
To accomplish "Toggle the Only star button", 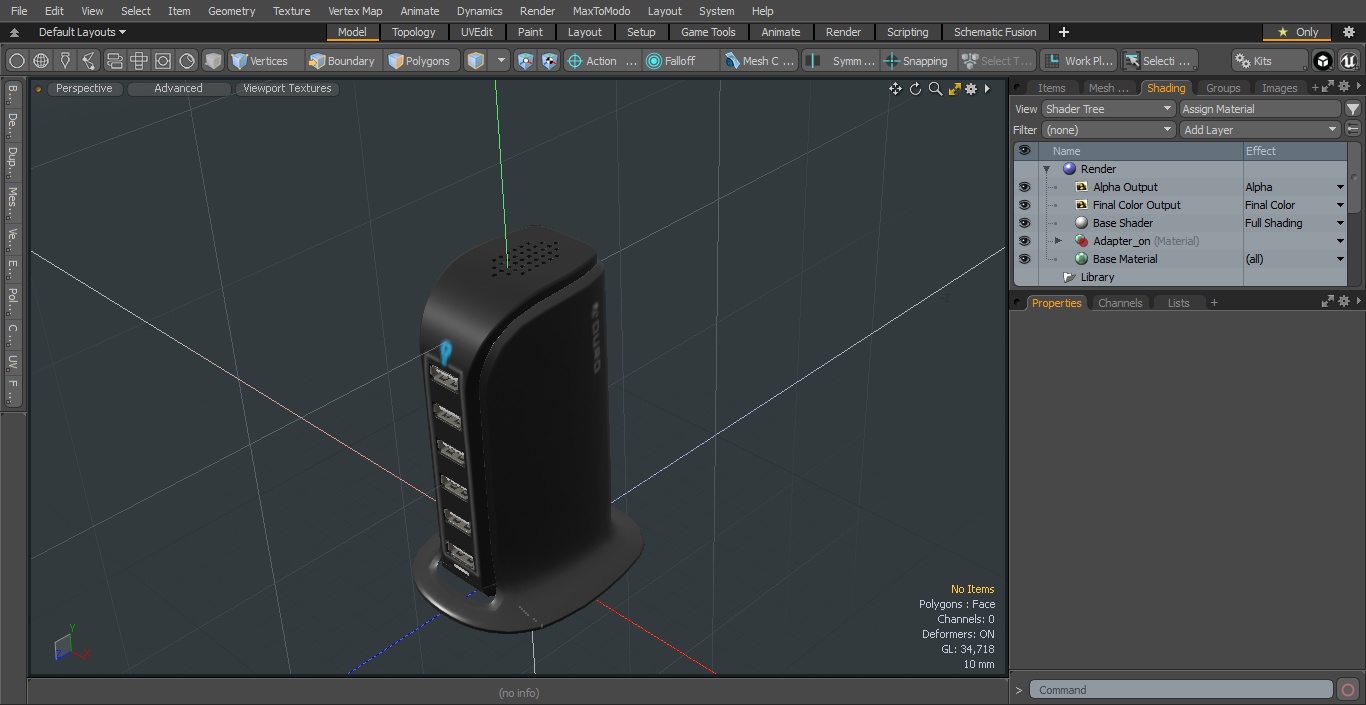I will [x=1297, y=32].
